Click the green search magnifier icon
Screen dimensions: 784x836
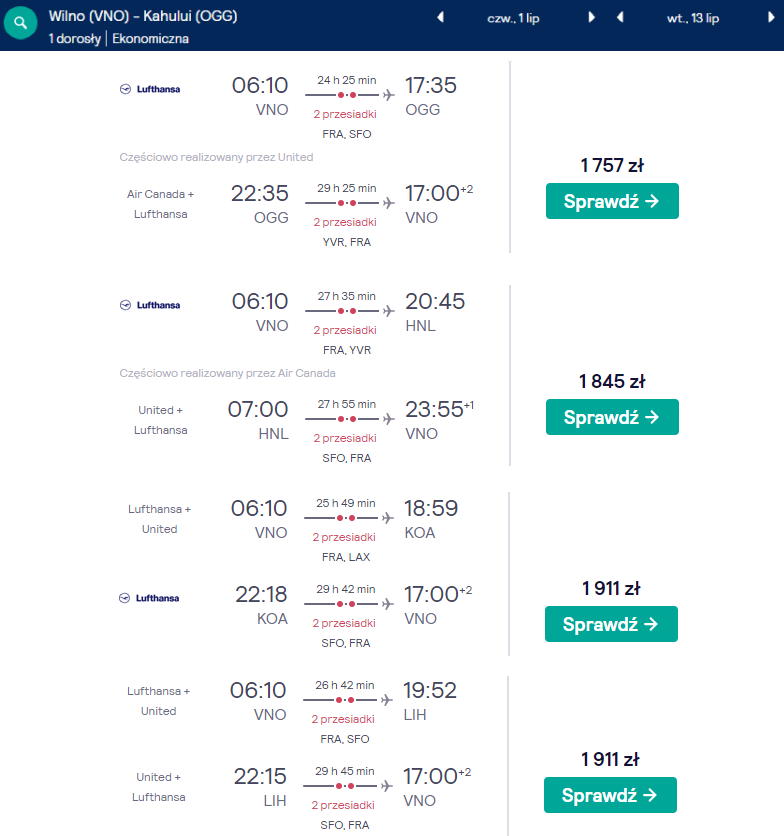click(x=20, y=23)
